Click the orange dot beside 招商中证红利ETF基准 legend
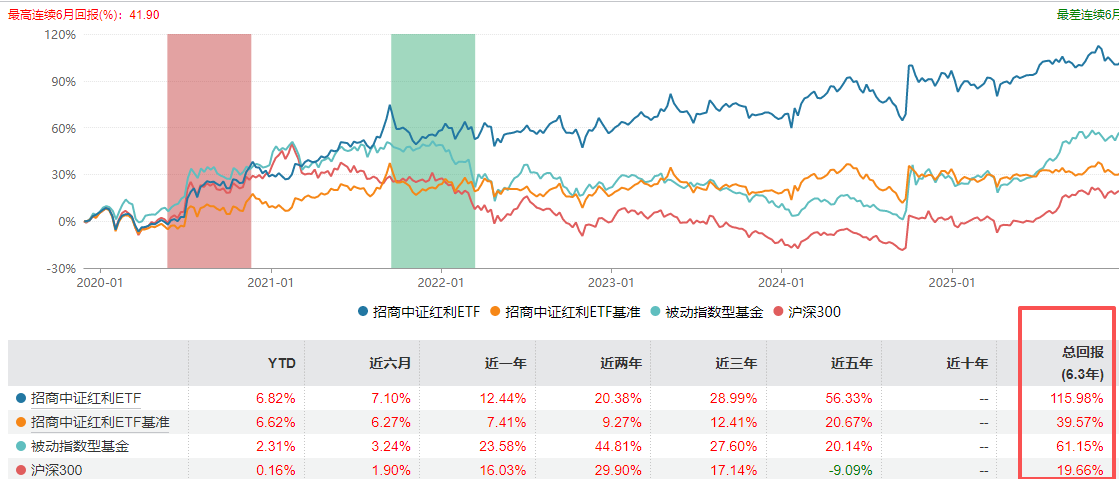Screen dimensions: 1119x479 496,312
